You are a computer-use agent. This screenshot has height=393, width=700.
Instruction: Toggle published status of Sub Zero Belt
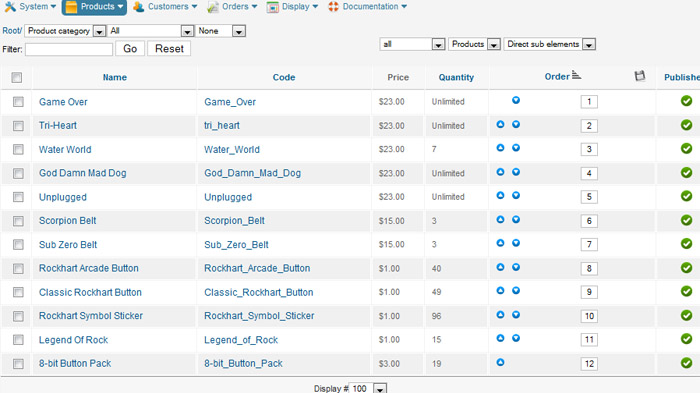[687, 244]
